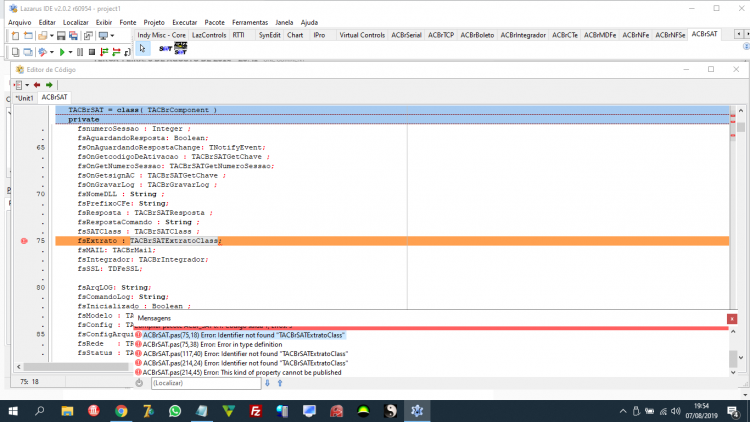Pause program execution
Screen dimensions: 750x422
pyautogui.click(x=80, y=52)
